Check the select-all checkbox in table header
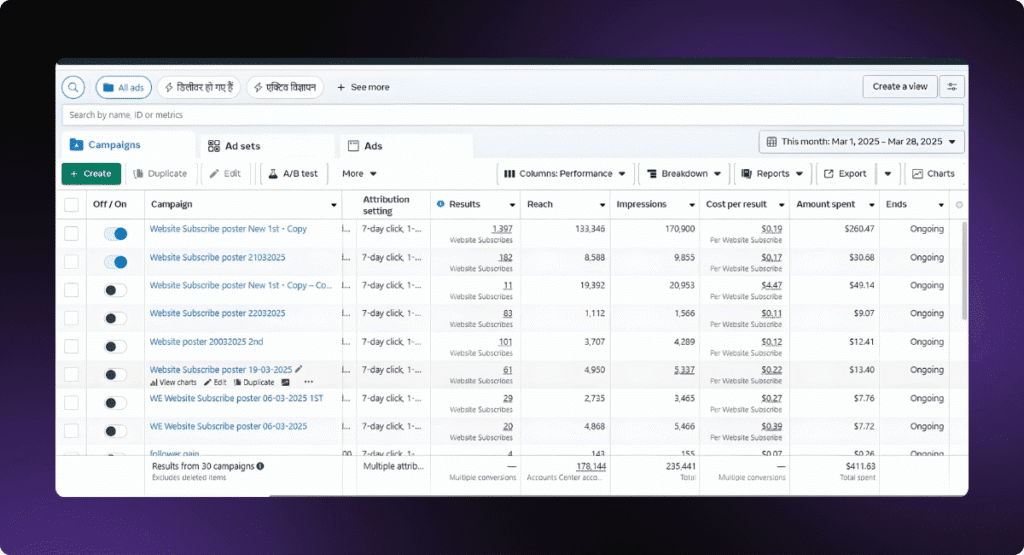The height and width of the screenshot is (555, 1024). [71, 205]
